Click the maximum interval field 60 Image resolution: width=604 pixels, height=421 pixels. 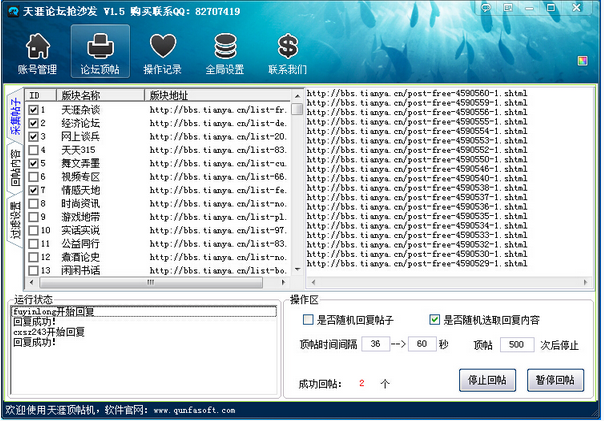point(422,344)
